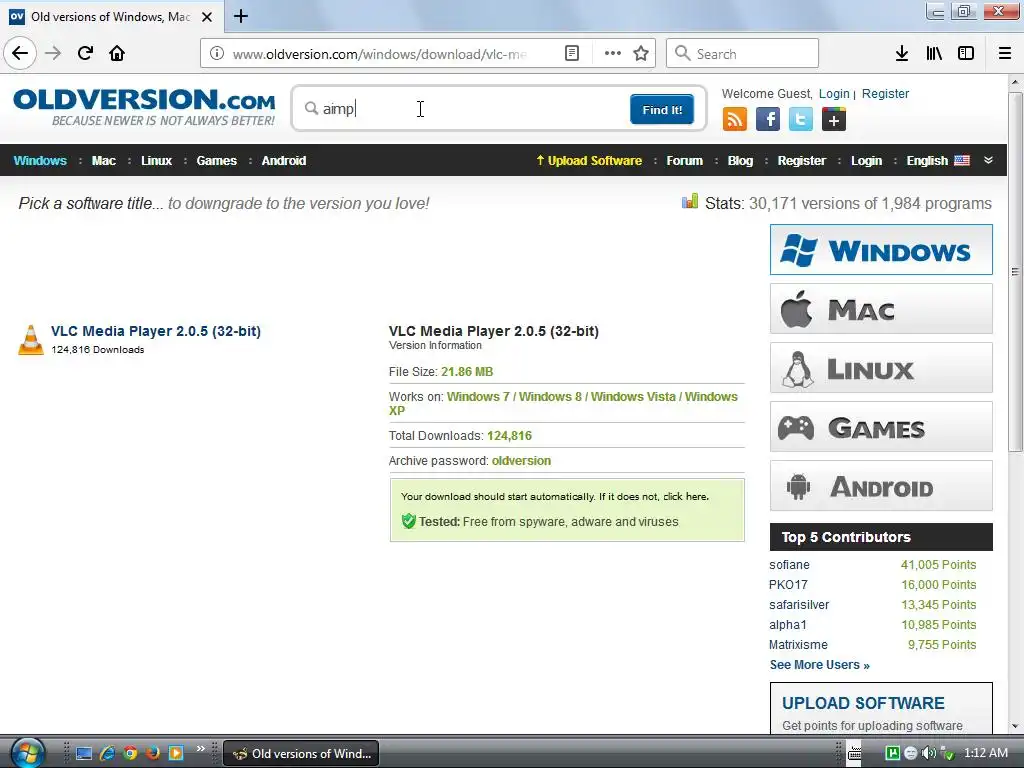Open the large MAC category button
The width and height of the screenshot is (1024, 768).
coord(881,308)
